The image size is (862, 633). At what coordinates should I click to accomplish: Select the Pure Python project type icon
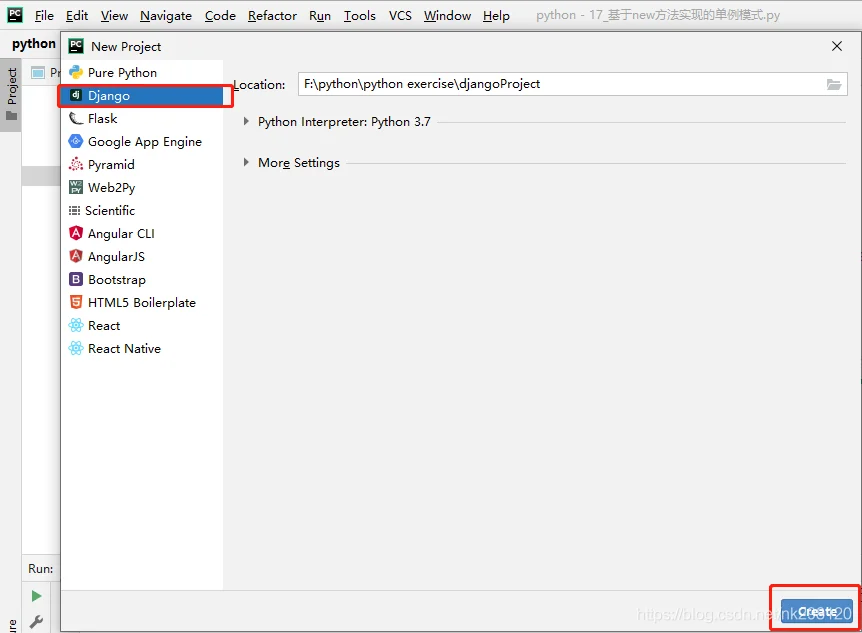[x=76, y=73]
